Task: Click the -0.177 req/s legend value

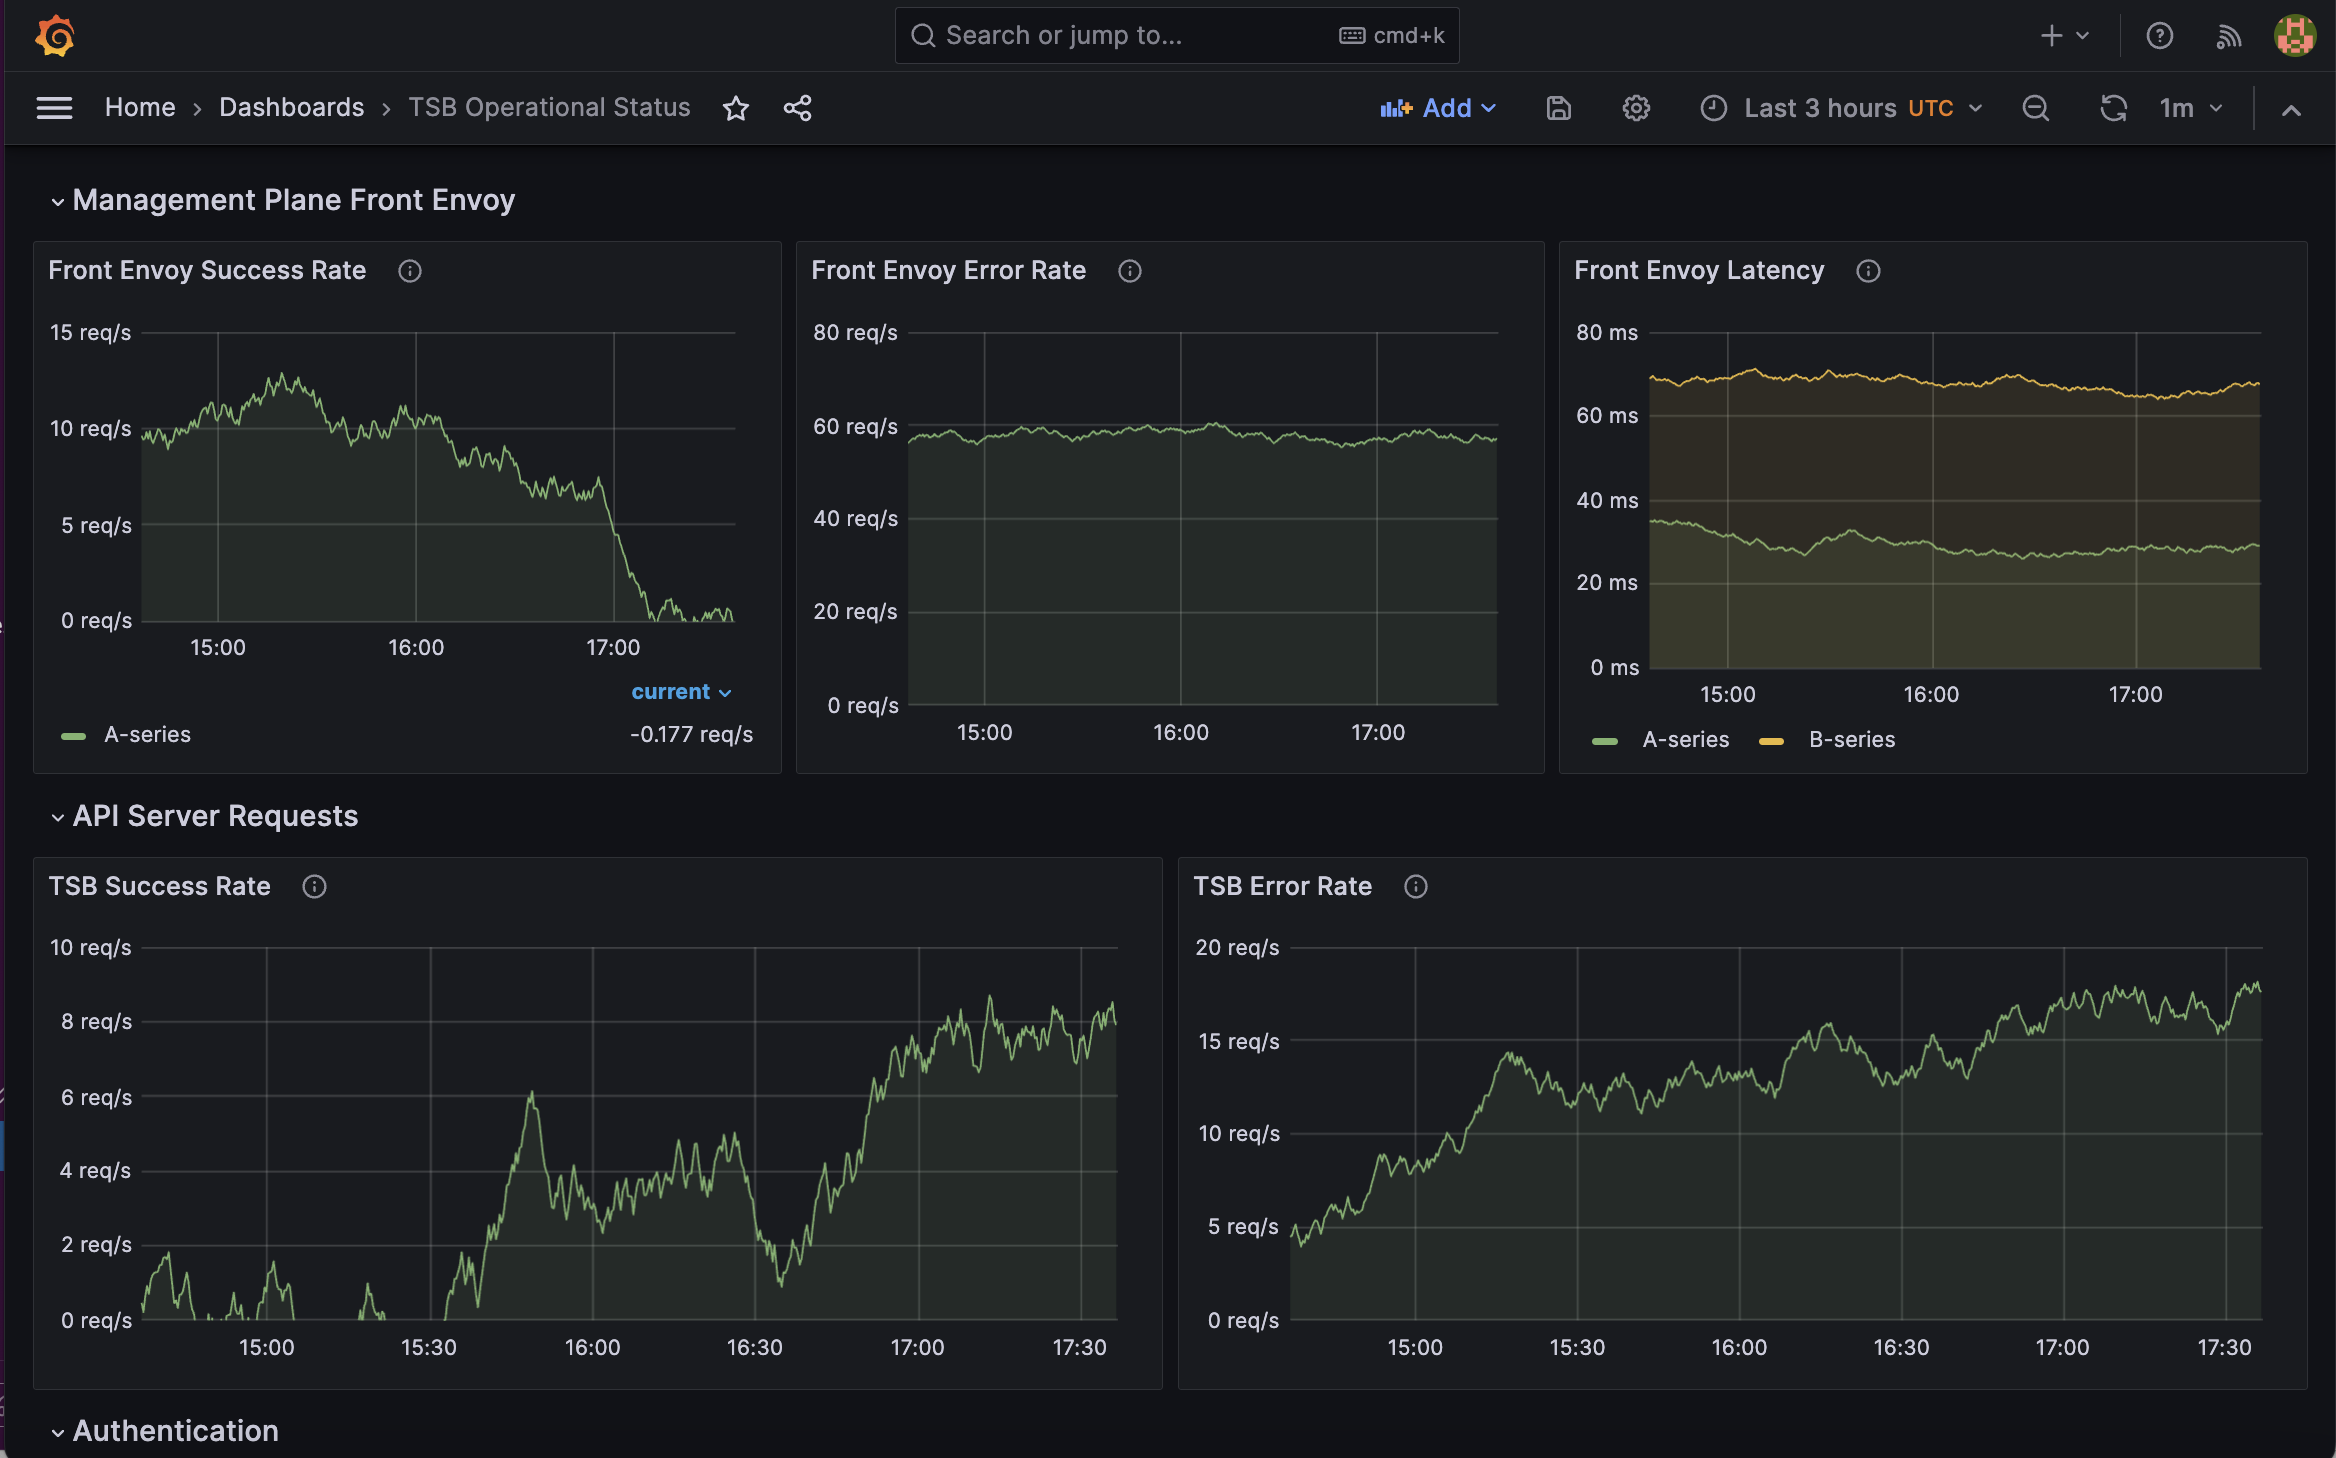Action: 691,735
